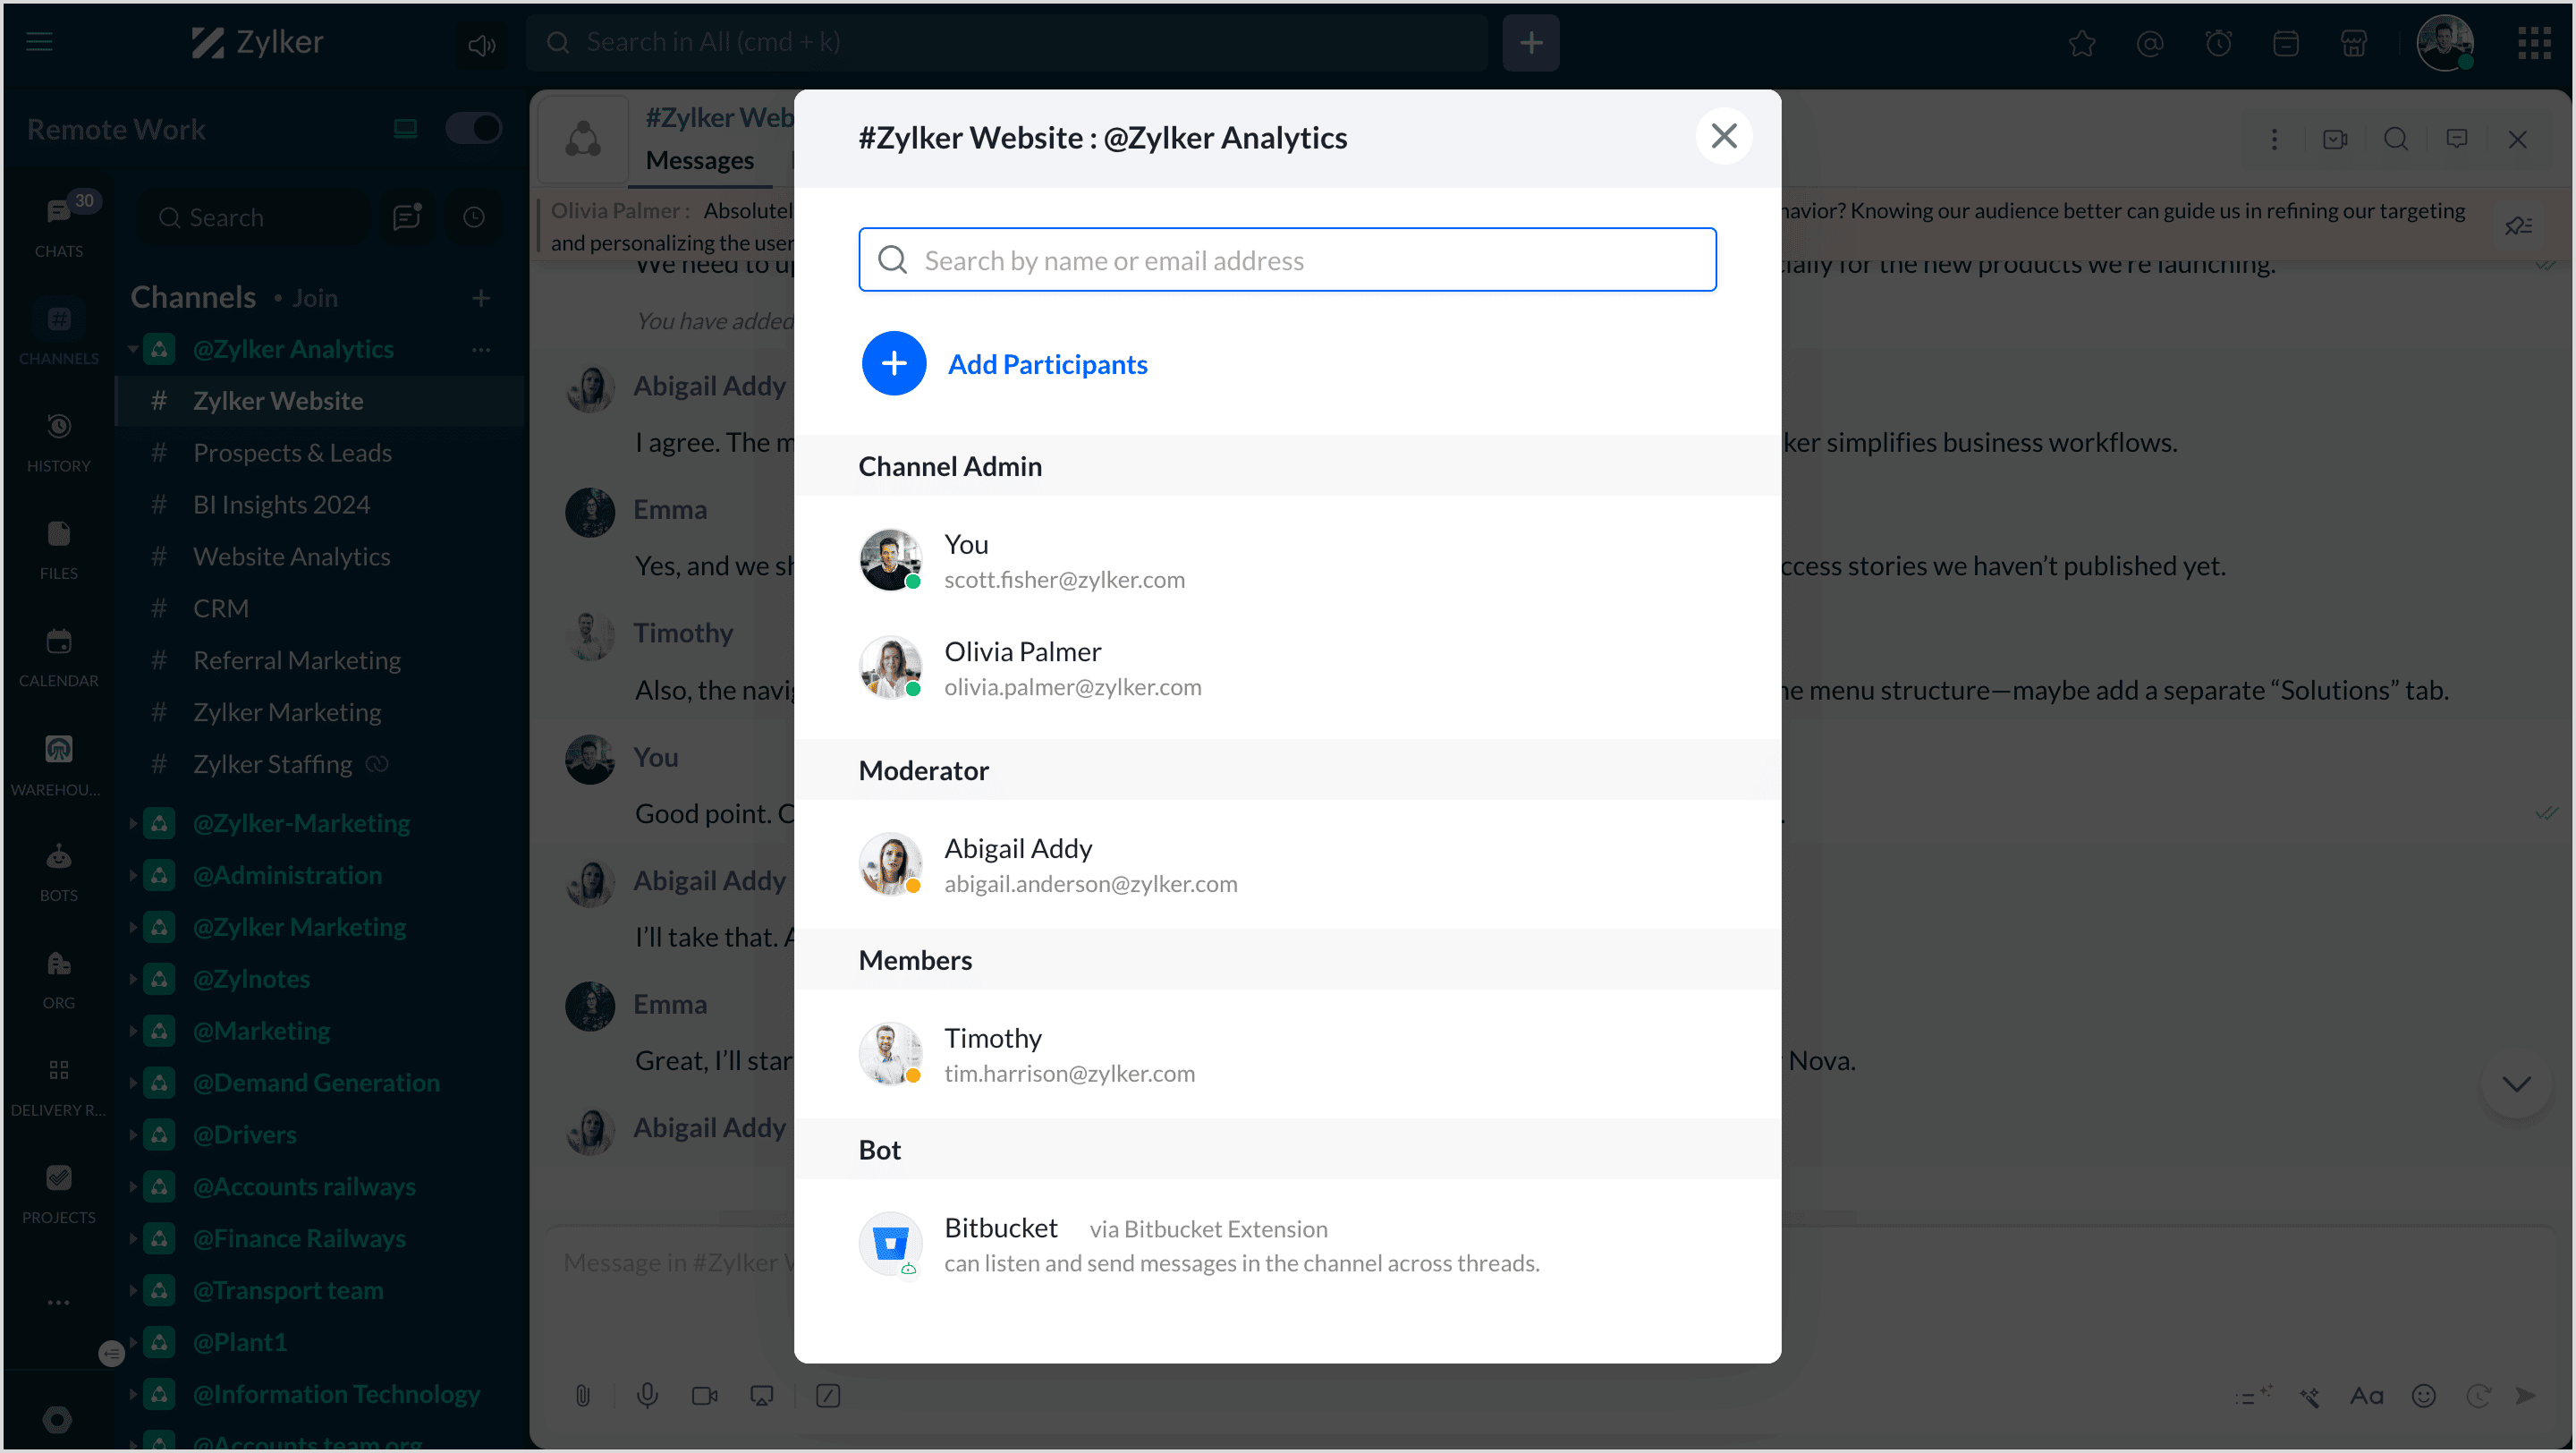The width and height of the screenshot is (2576, 1453).
Task: Click the reminders clock icon in header
Action: coord(2218,43)
